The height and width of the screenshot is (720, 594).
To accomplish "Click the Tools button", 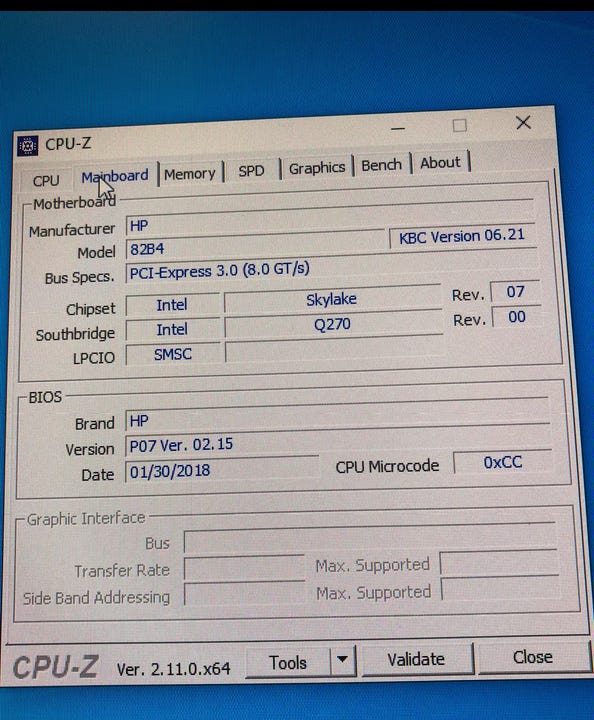I will click(288, 663).
